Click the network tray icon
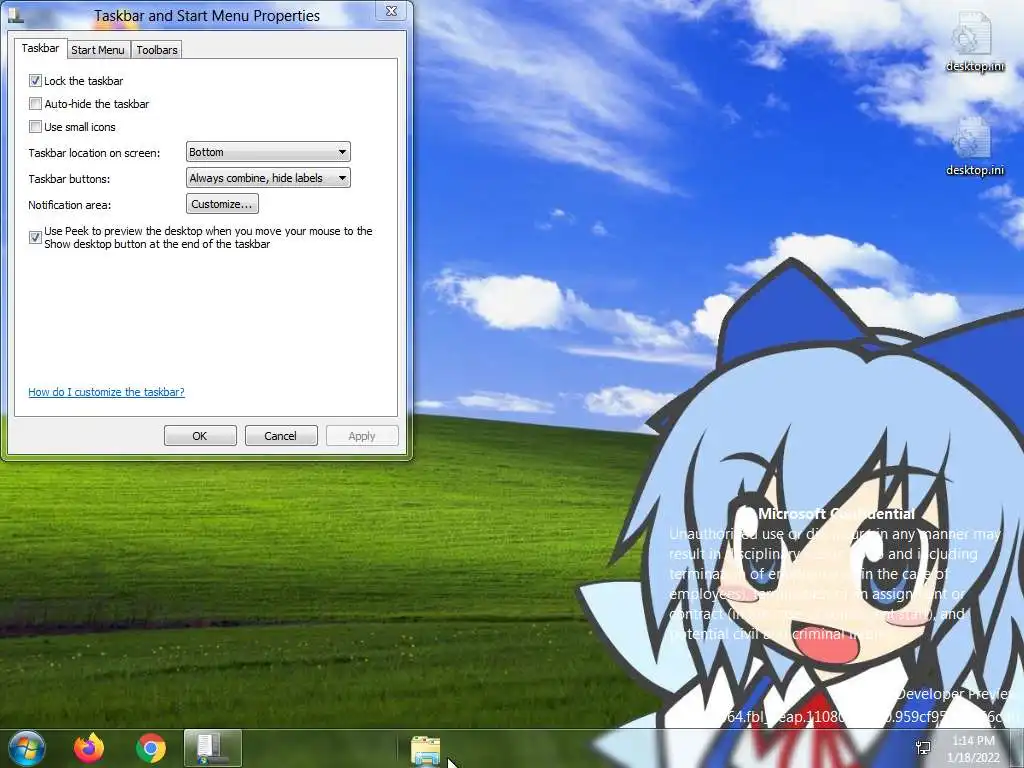1024x768 pixels. click(x=923, y=748)
